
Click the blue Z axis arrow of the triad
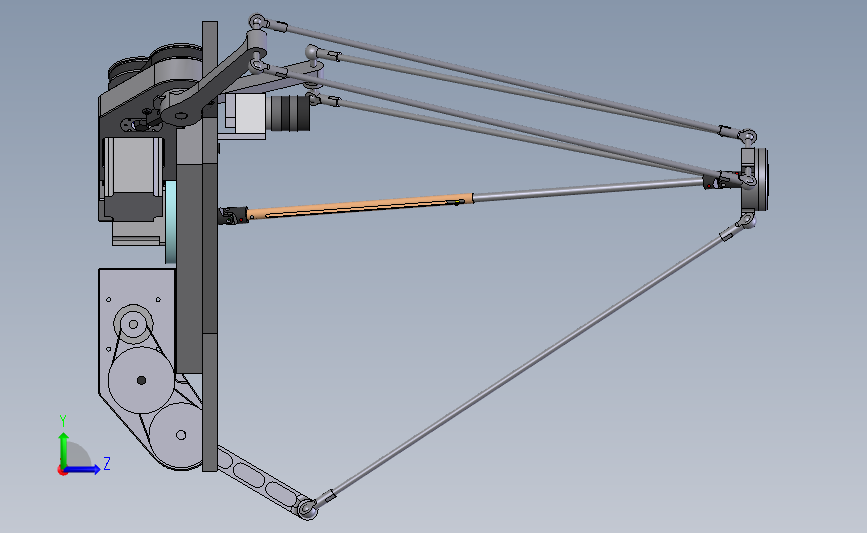[x=83, y=469]
